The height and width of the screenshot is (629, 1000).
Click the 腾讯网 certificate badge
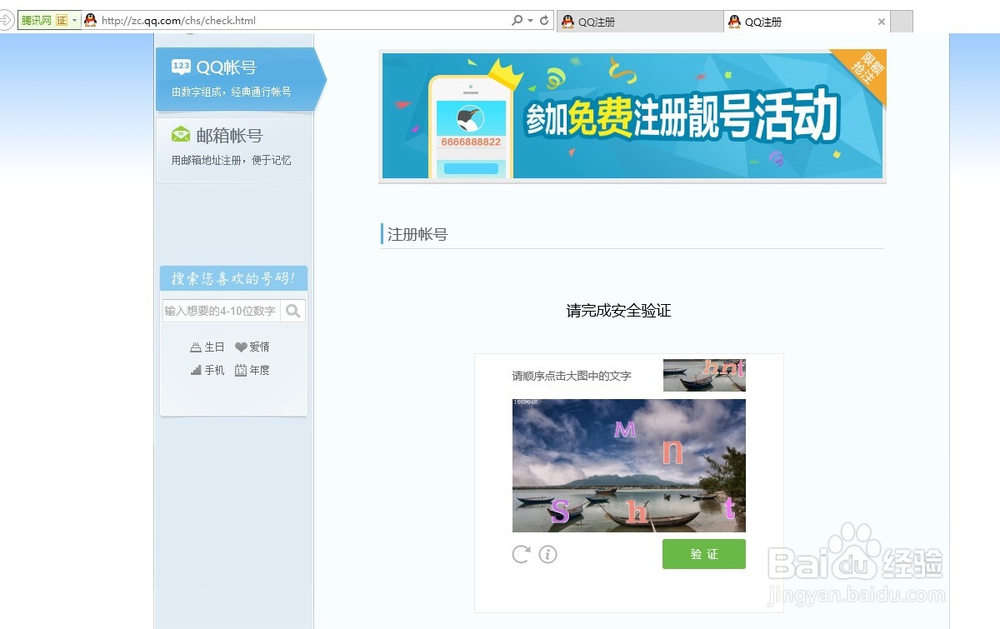point(44,20)
